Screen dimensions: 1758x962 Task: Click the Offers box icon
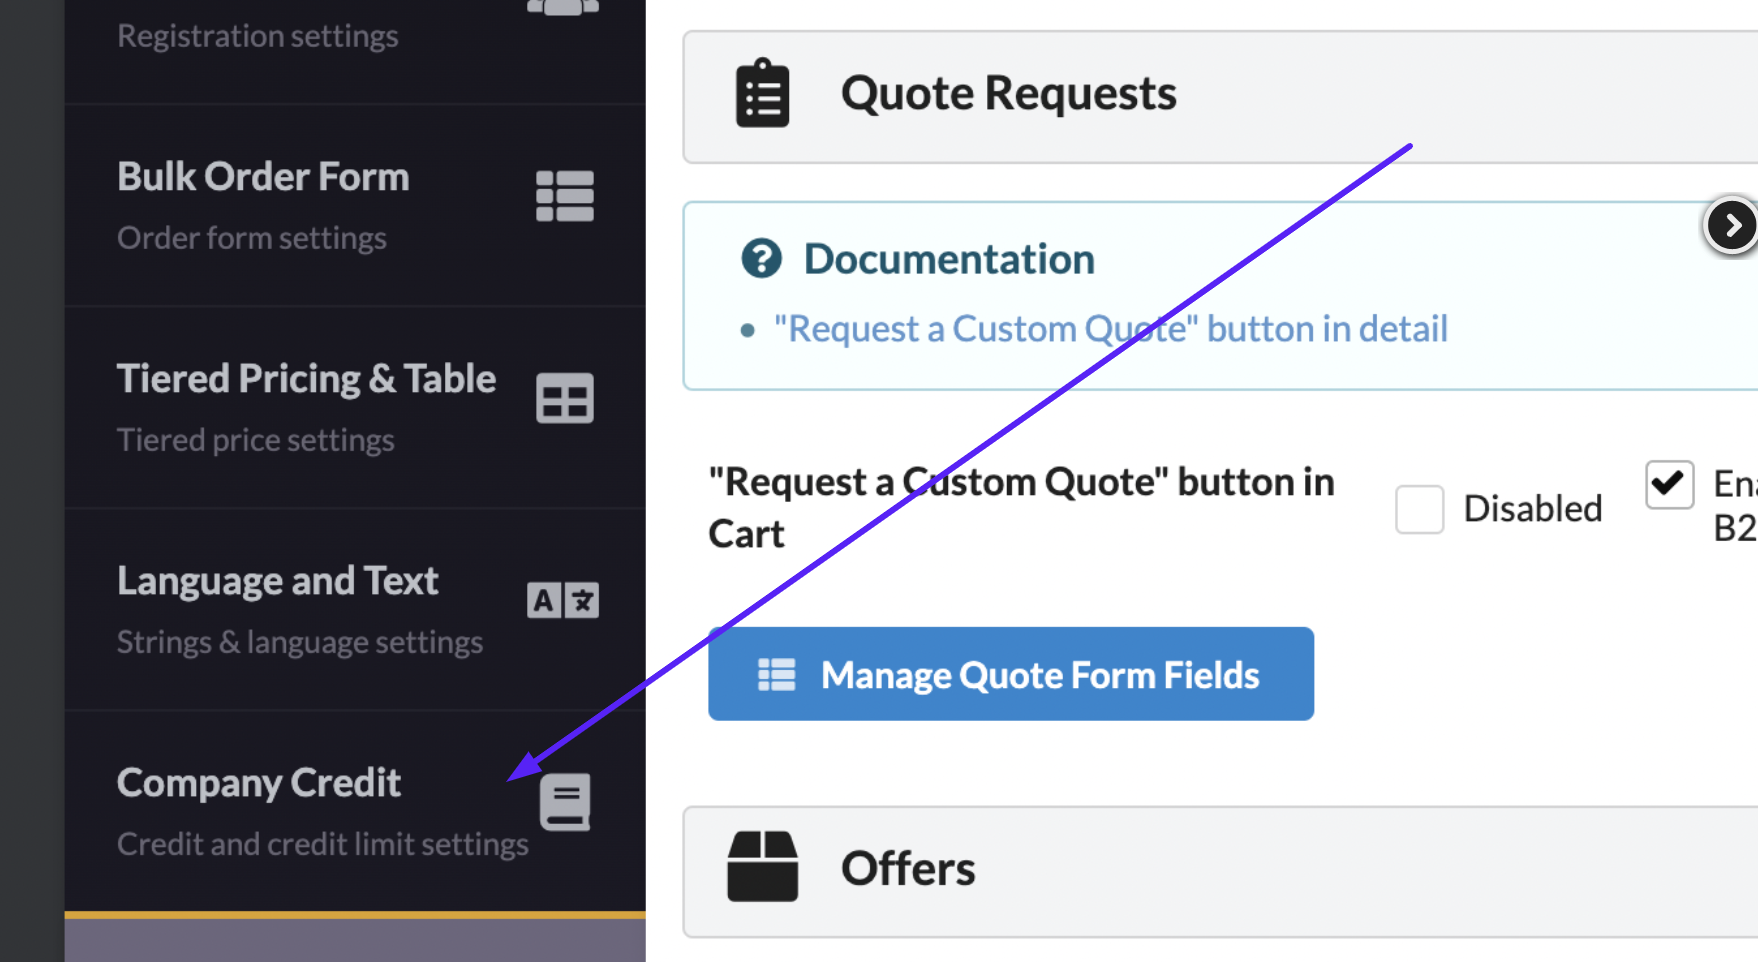tap(762, 867)
